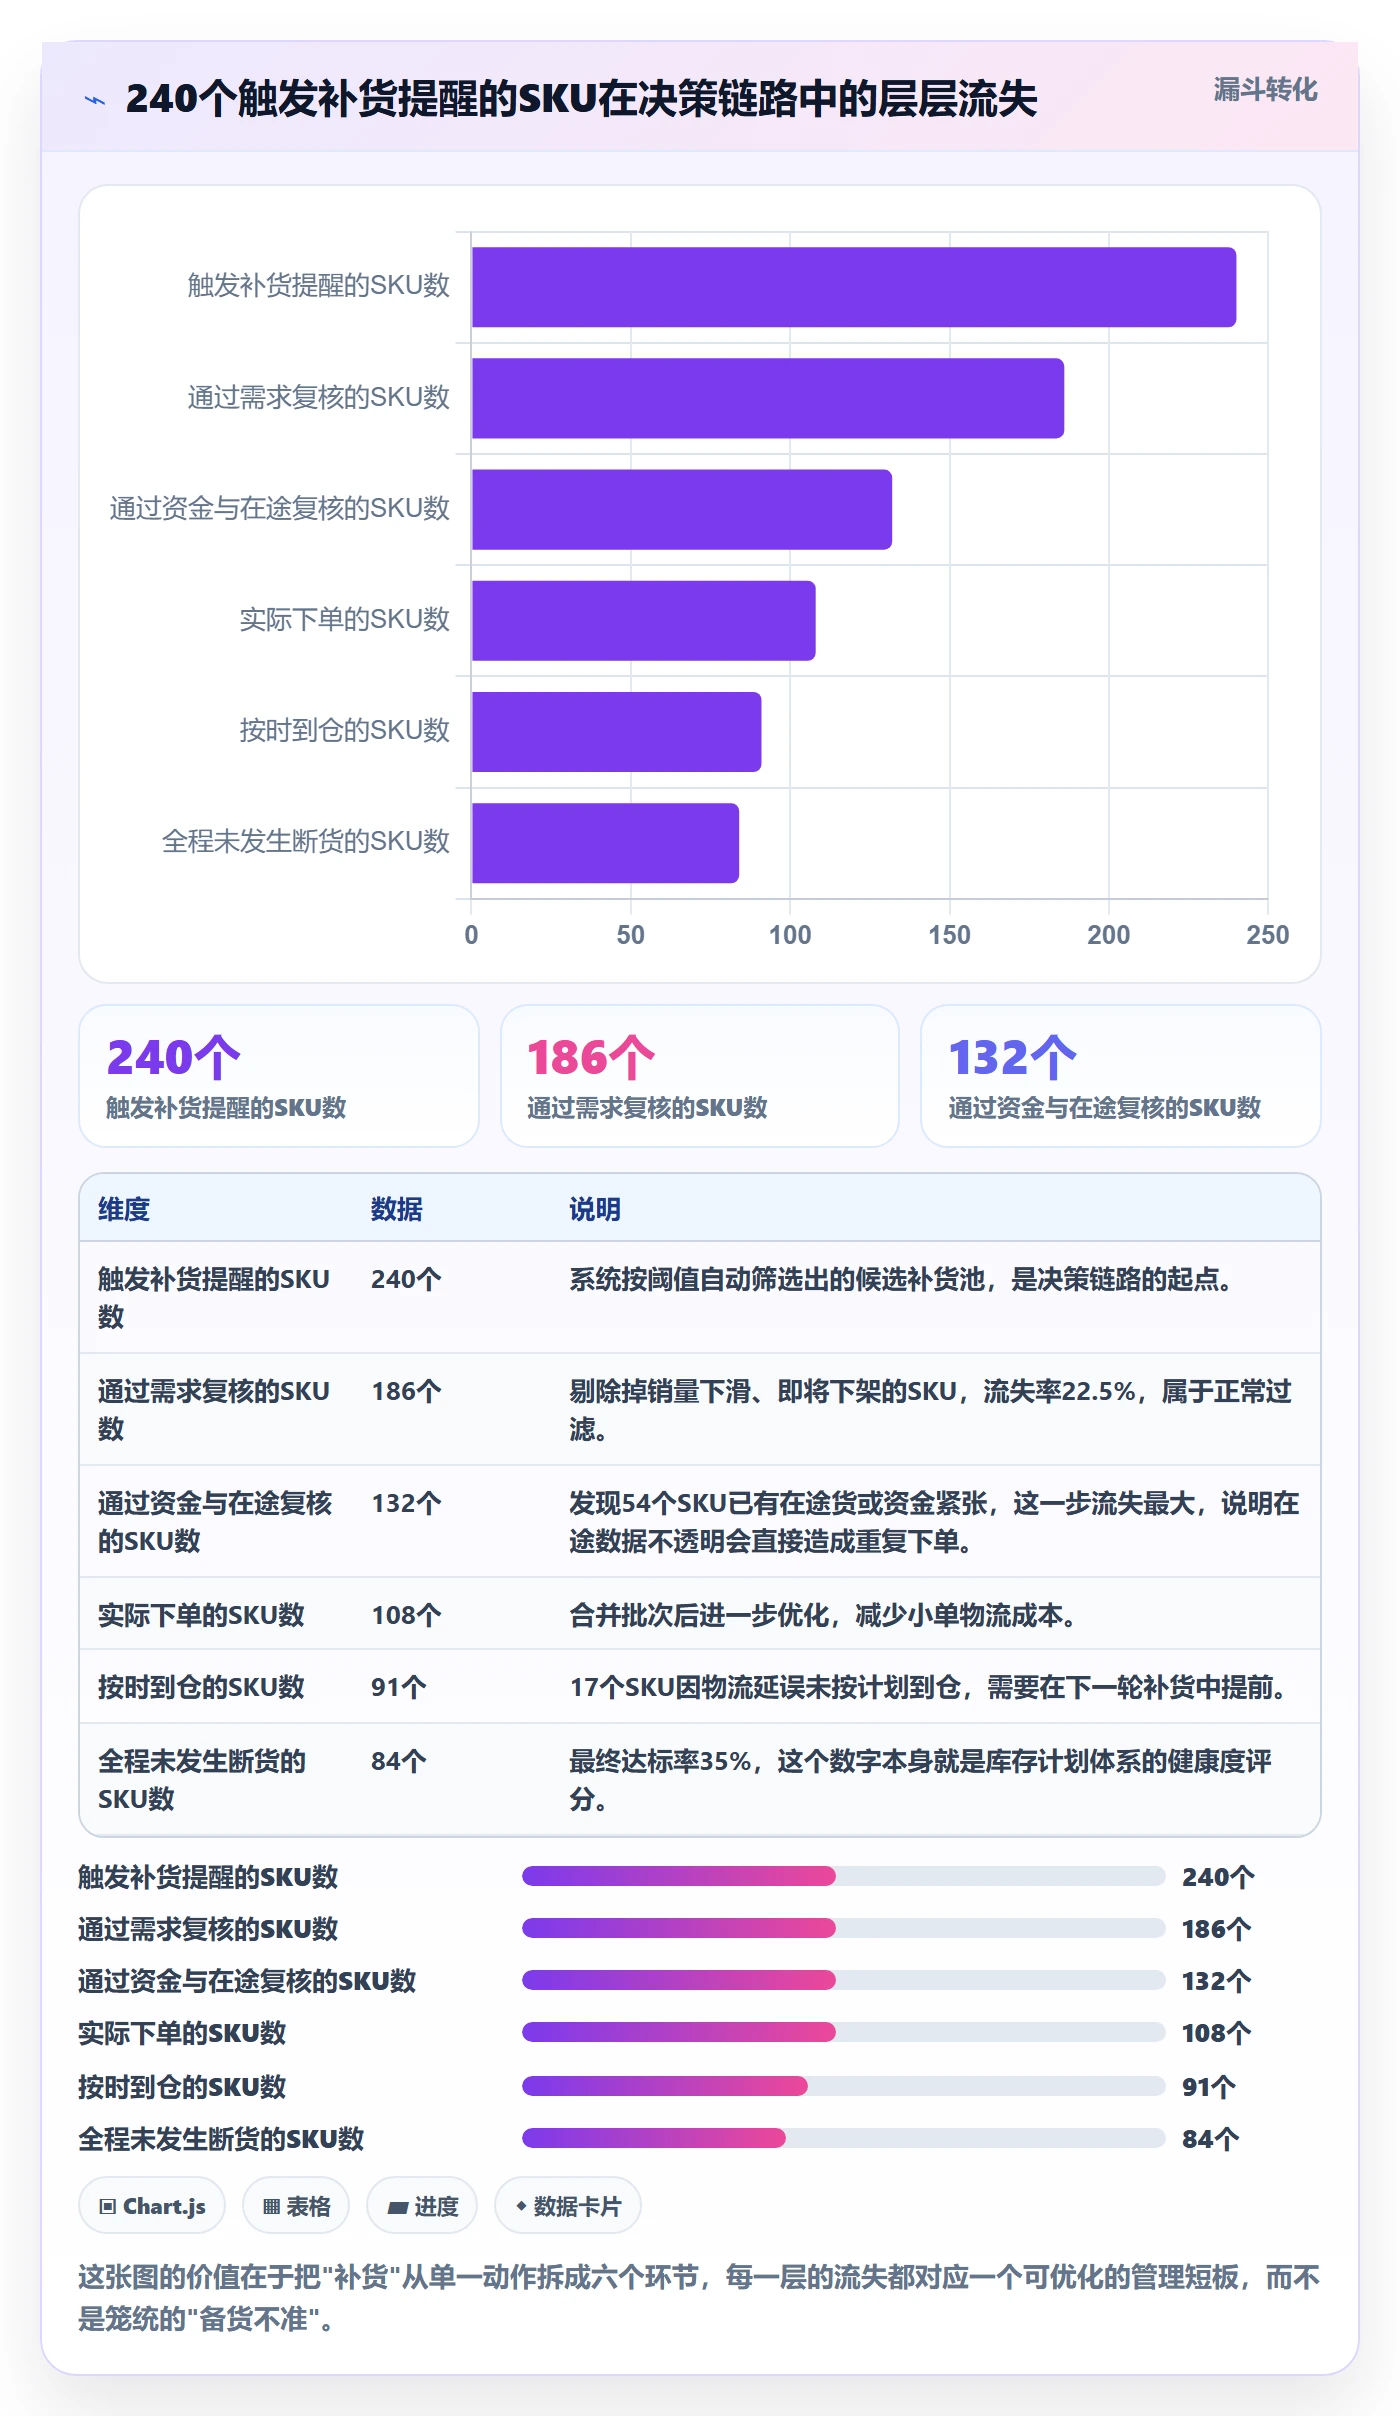Open the 240个 stat card

[279, 1075]
